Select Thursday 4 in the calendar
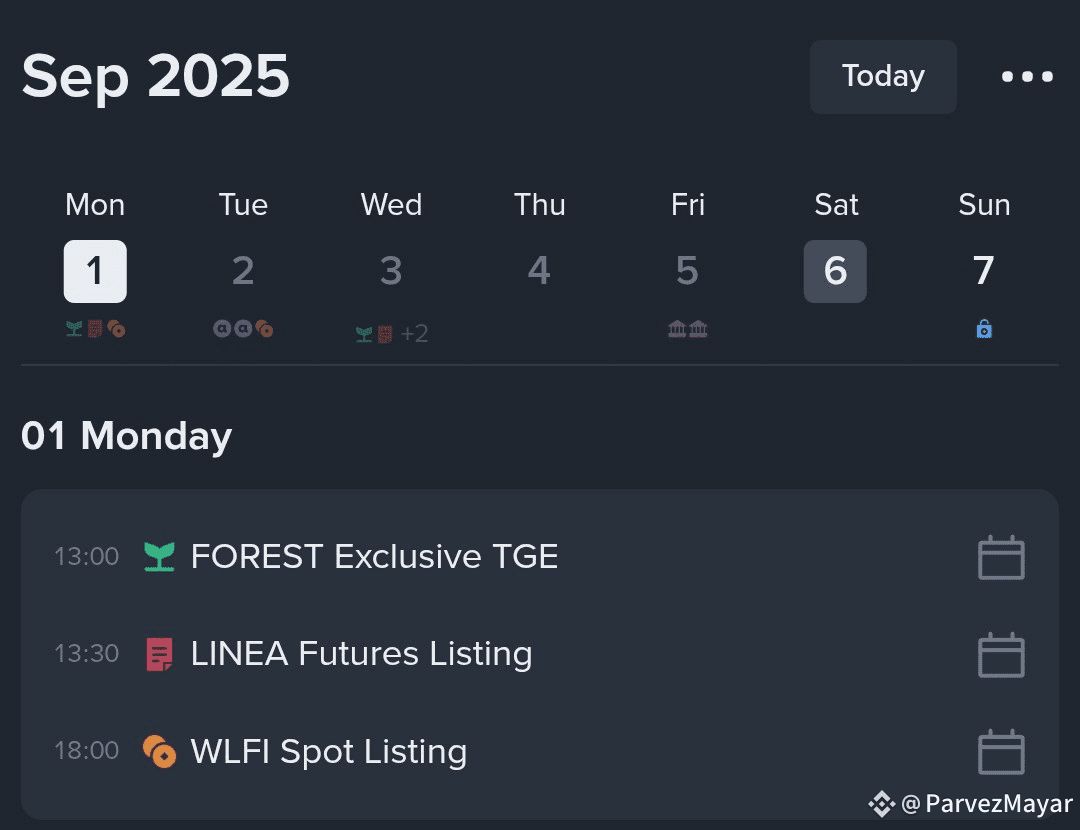 coord(539,271)
